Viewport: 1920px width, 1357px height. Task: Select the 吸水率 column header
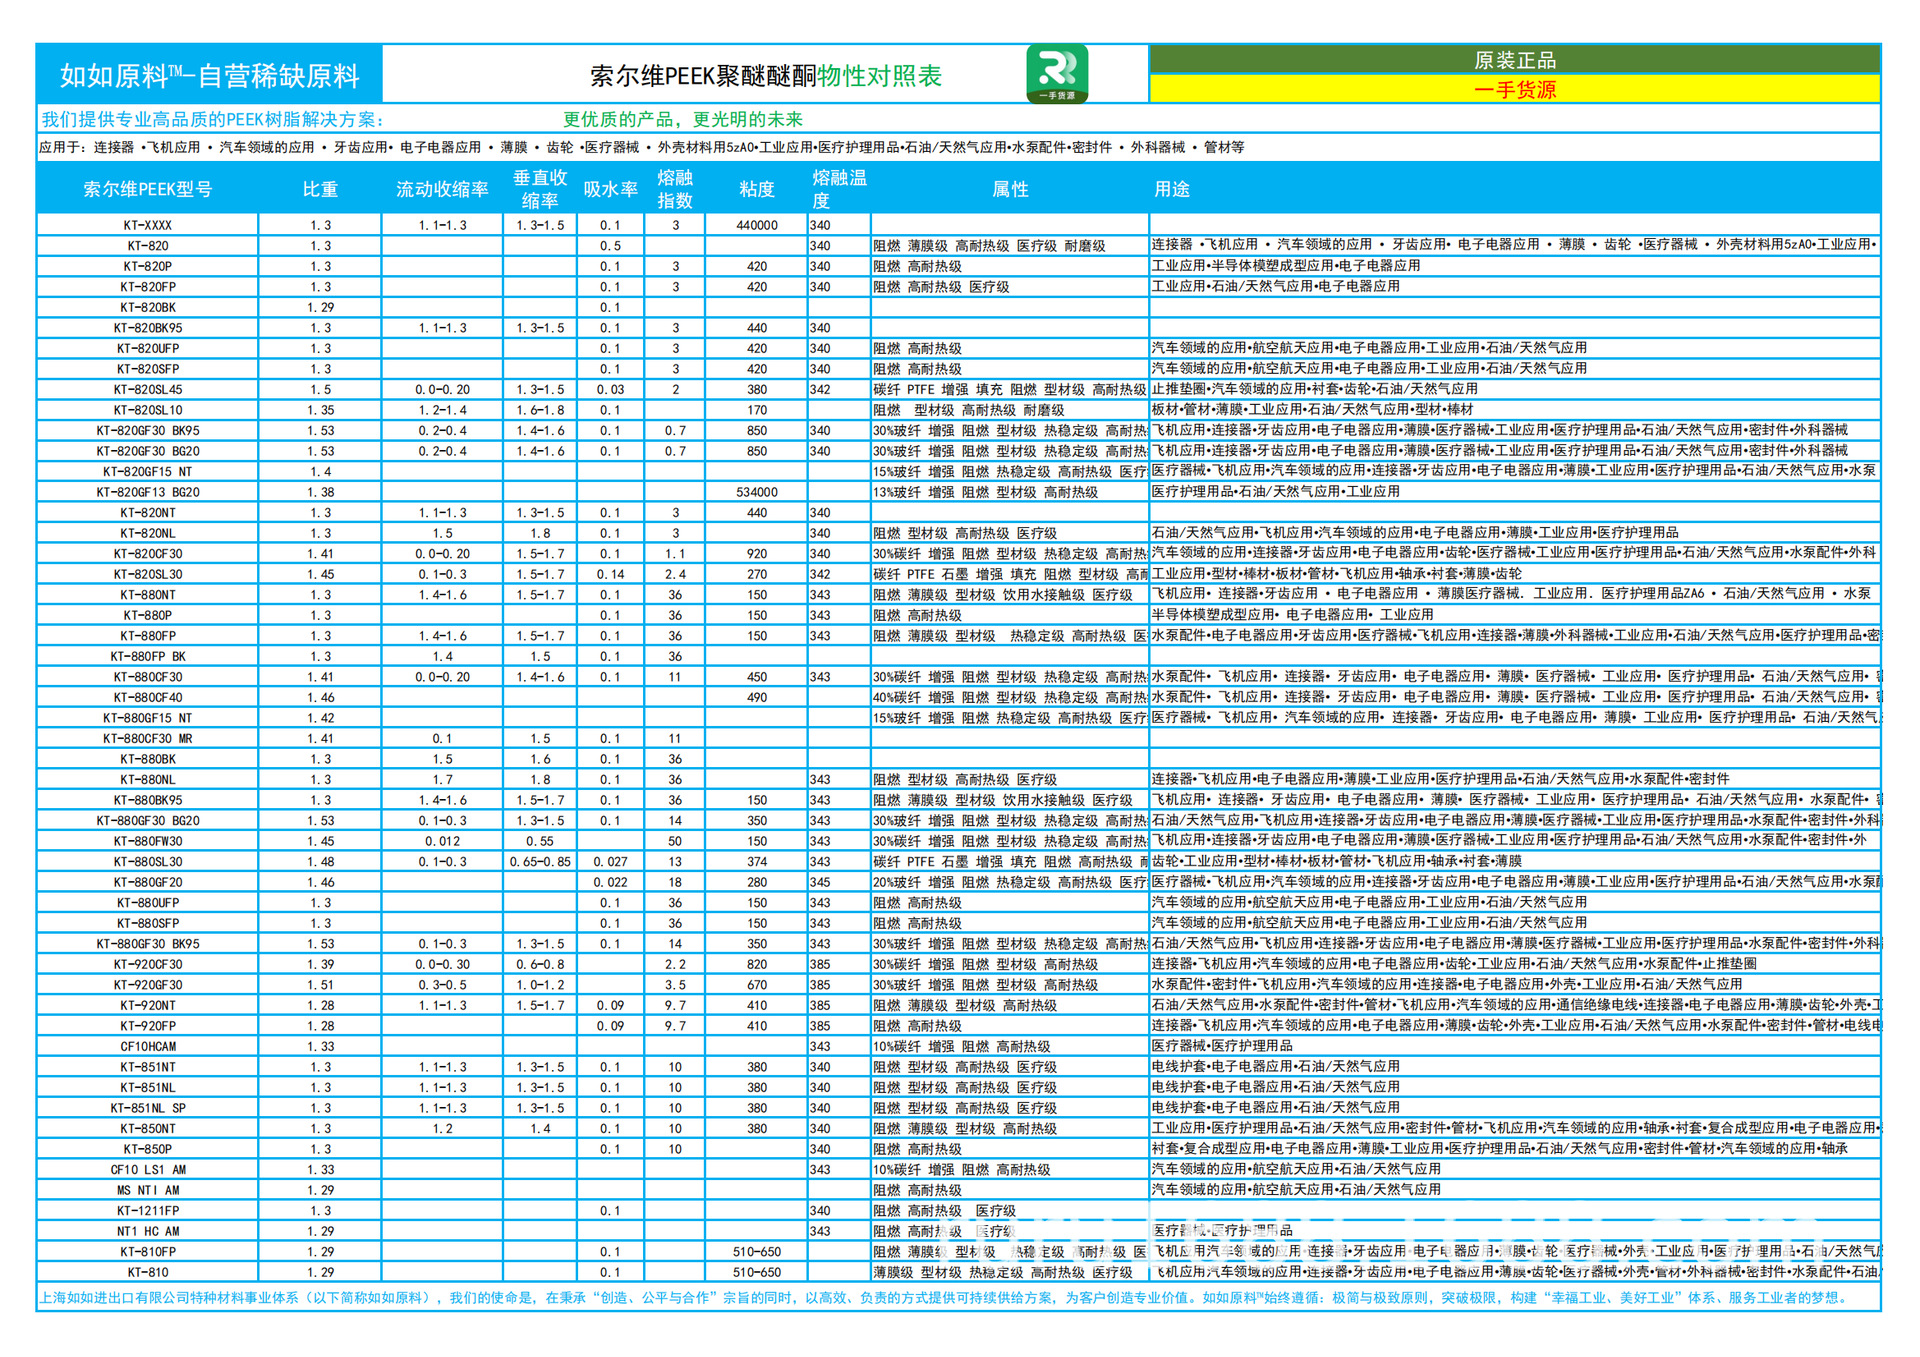point(613,189)
